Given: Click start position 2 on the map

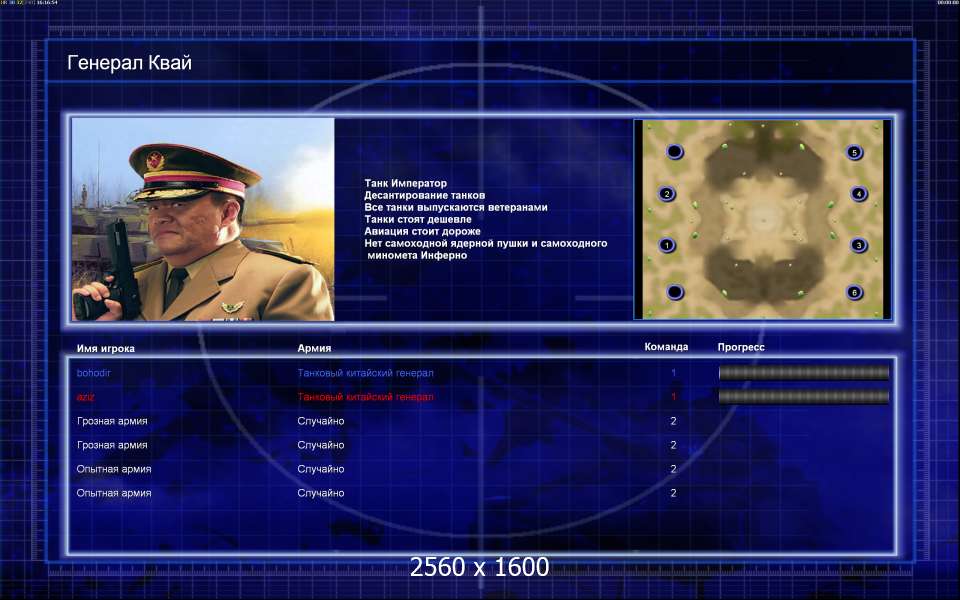Looking at the screenshot, I should click(667, 194).
